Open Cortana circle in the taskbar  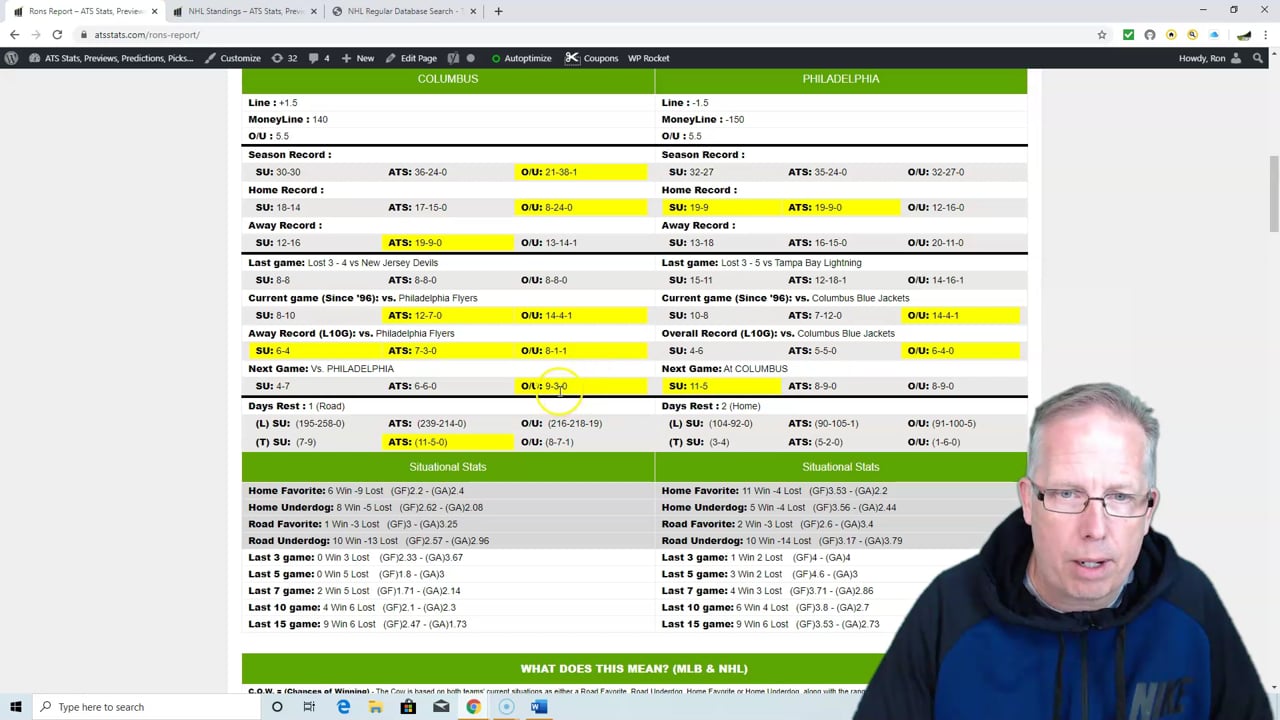[x=277, y=707]
